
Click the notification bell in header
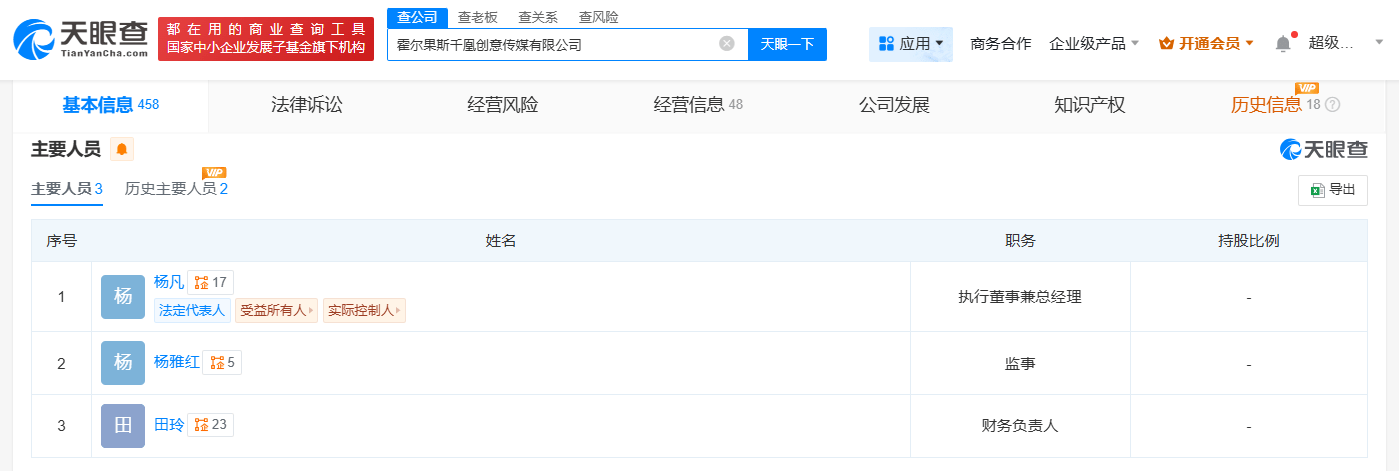tap(1283, 44)
